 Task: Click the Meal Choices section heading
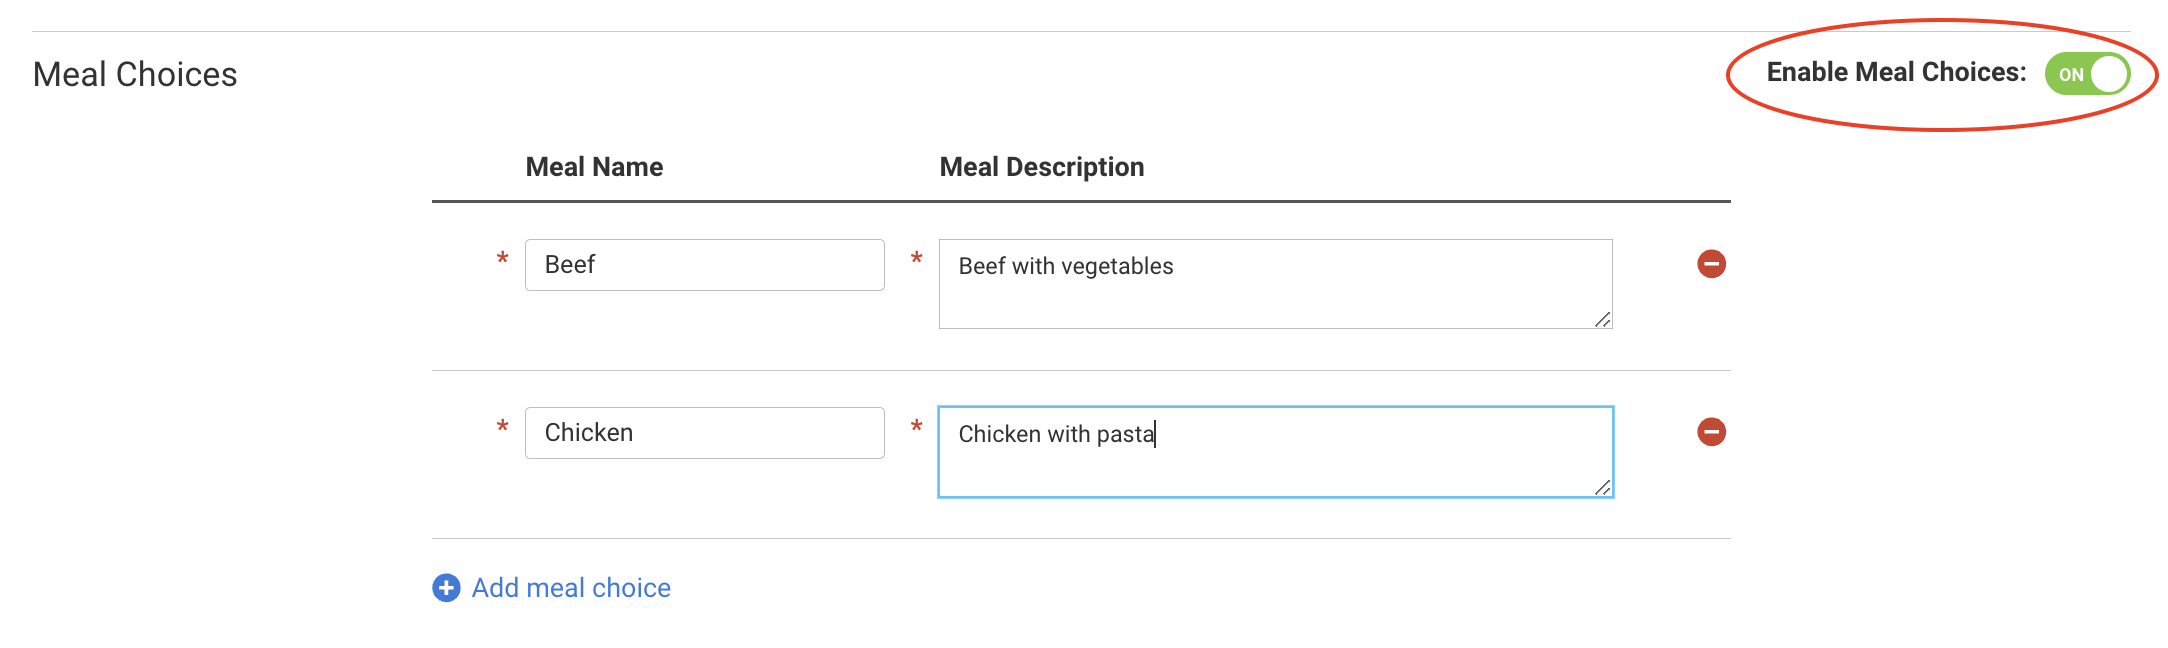point(135,75)
